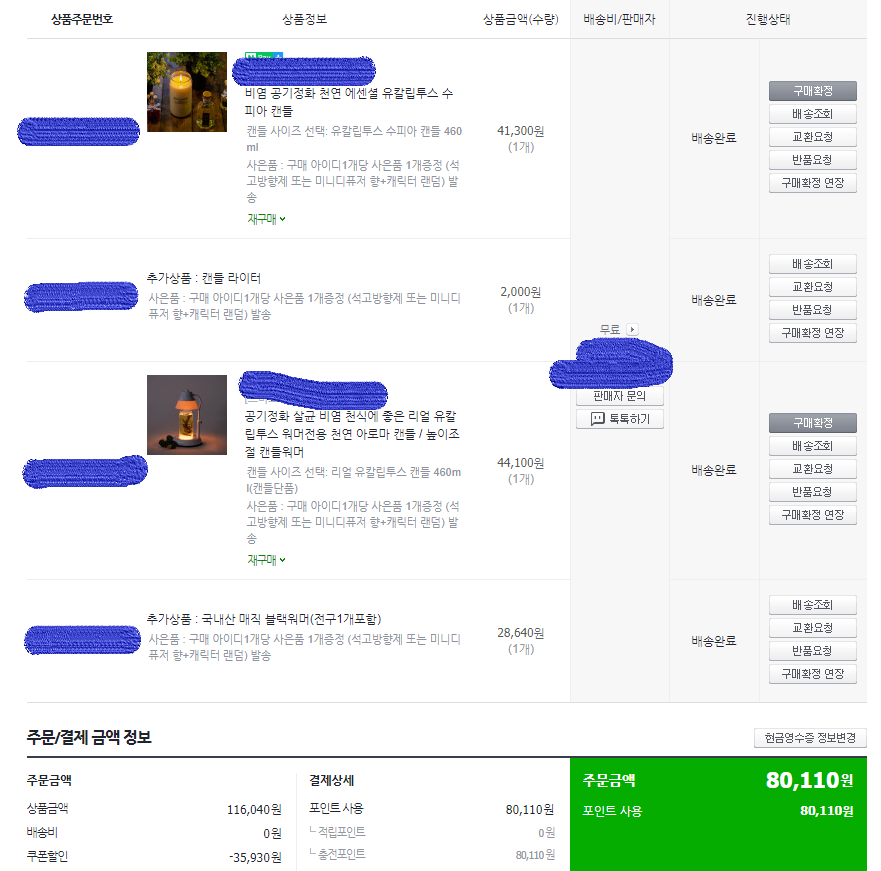Click 반품요청 for the black warmer item
Viewport: 881px width, 871px height.
coord(812,651)
